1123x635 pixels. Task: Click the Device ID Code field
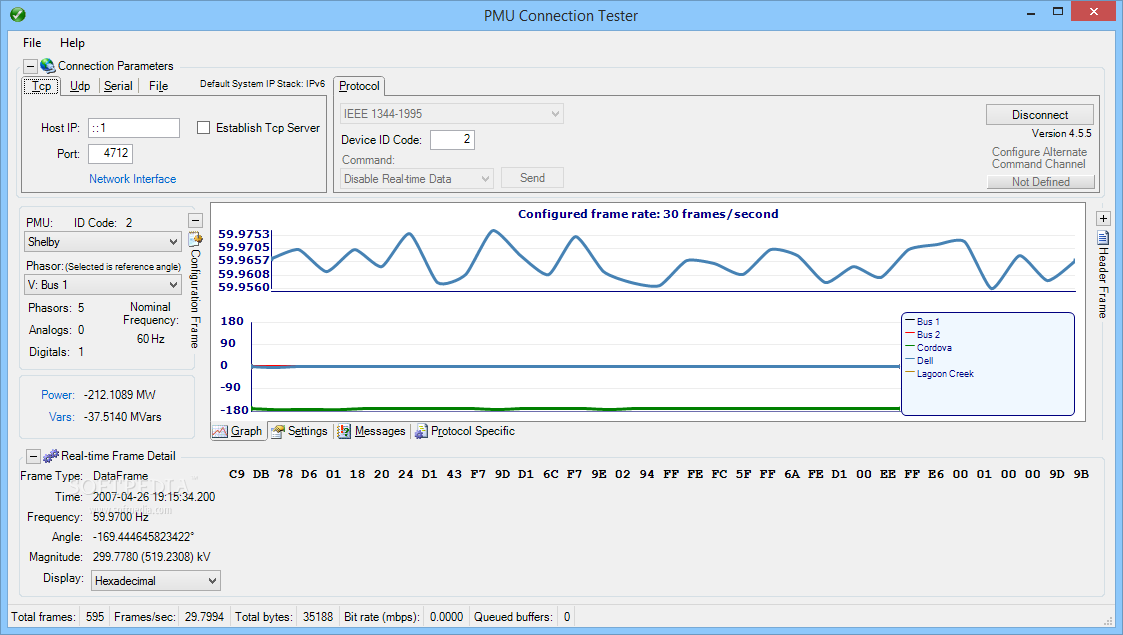click(x=452, y=140)
